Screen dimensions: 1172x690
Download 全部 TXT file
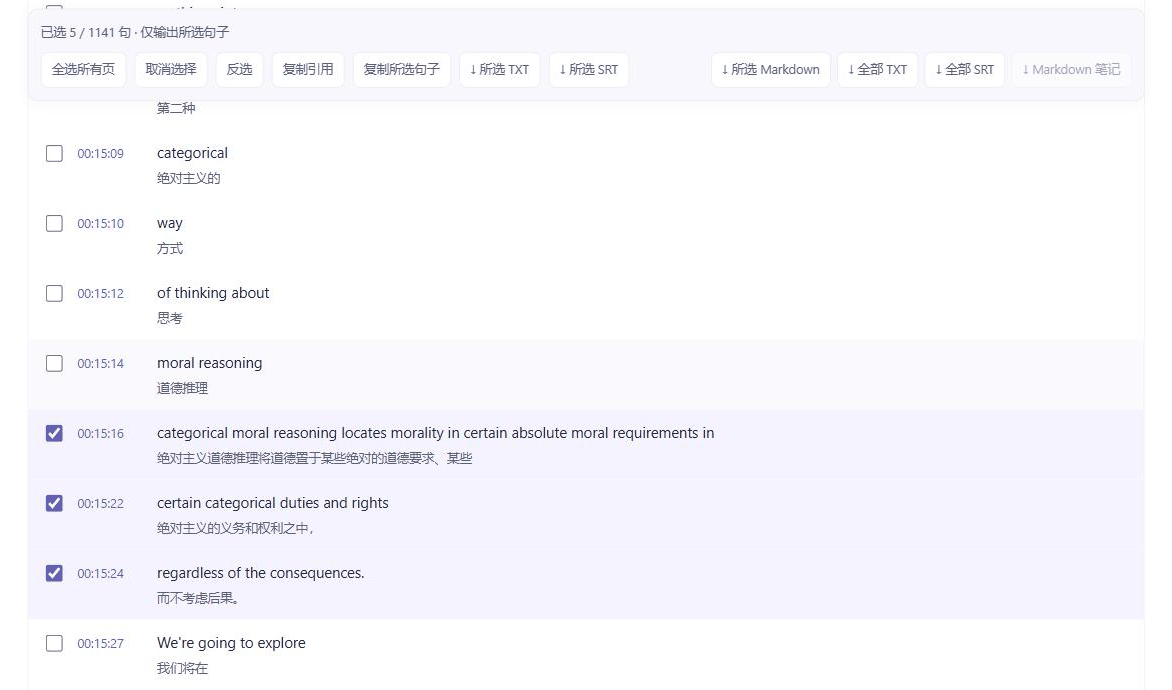click(x=878, y=70)
